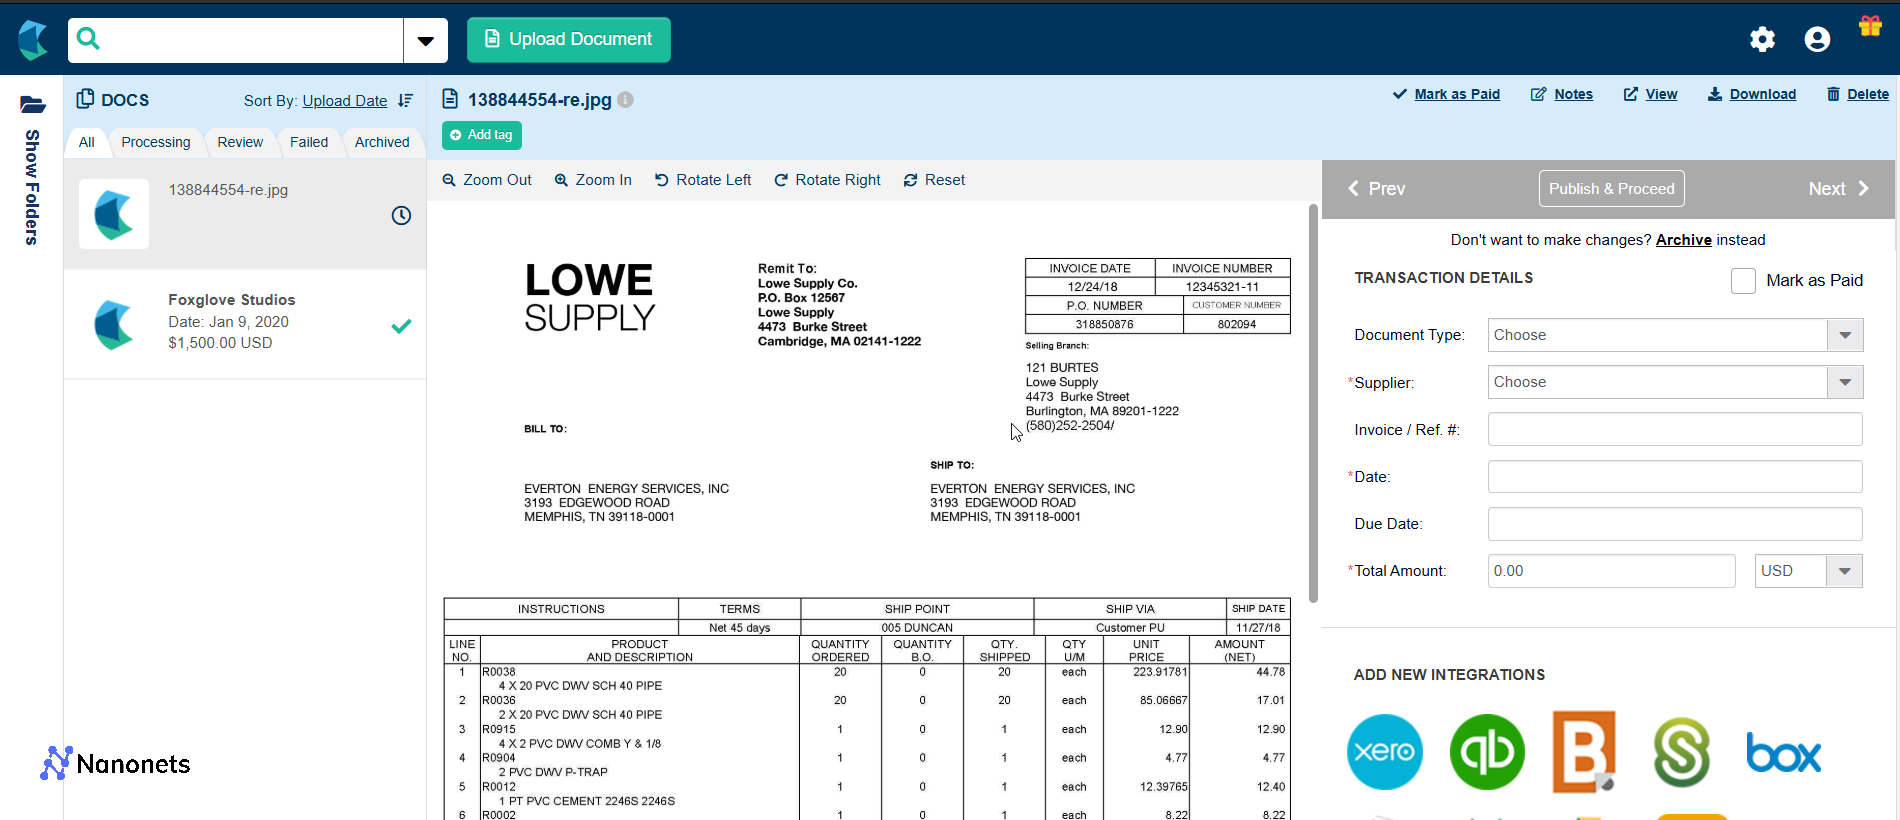Click the Due Date input field
Image resolution: width=1900 pixels, height=820 pixels.
tap(1675, 524)
